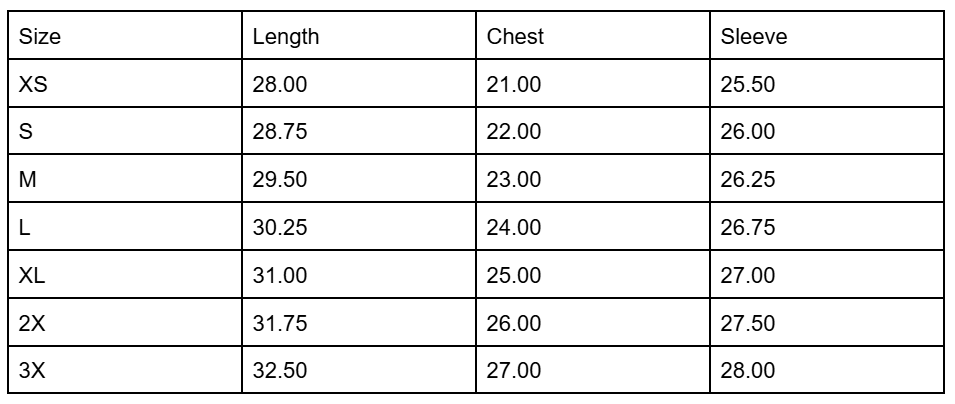The width and height of the screenshot is (955, 404).
Task: Select the M length value 29.50
Action: [359, 178]
